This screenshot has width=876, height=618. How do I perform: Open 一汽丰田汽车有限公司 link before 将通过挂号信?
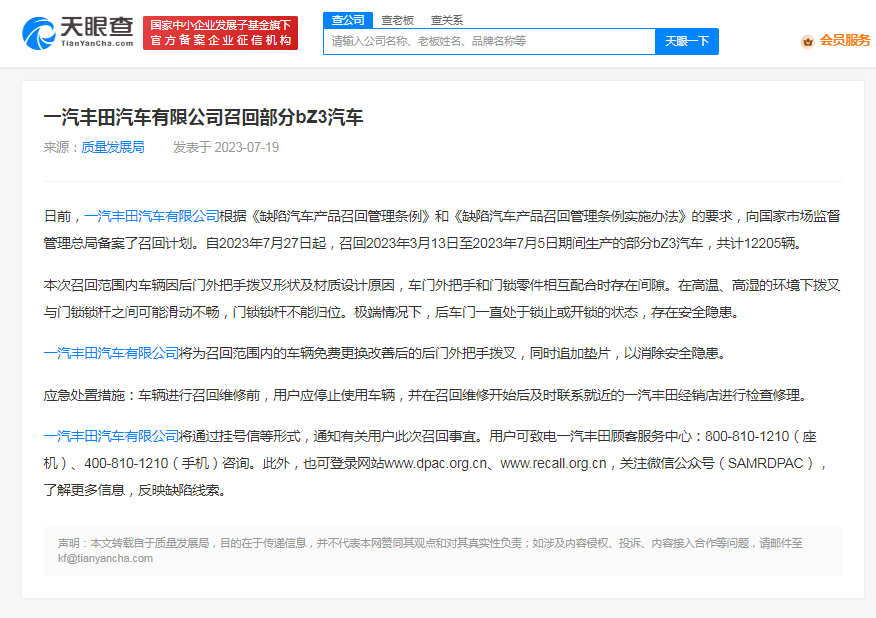[111, 436]
